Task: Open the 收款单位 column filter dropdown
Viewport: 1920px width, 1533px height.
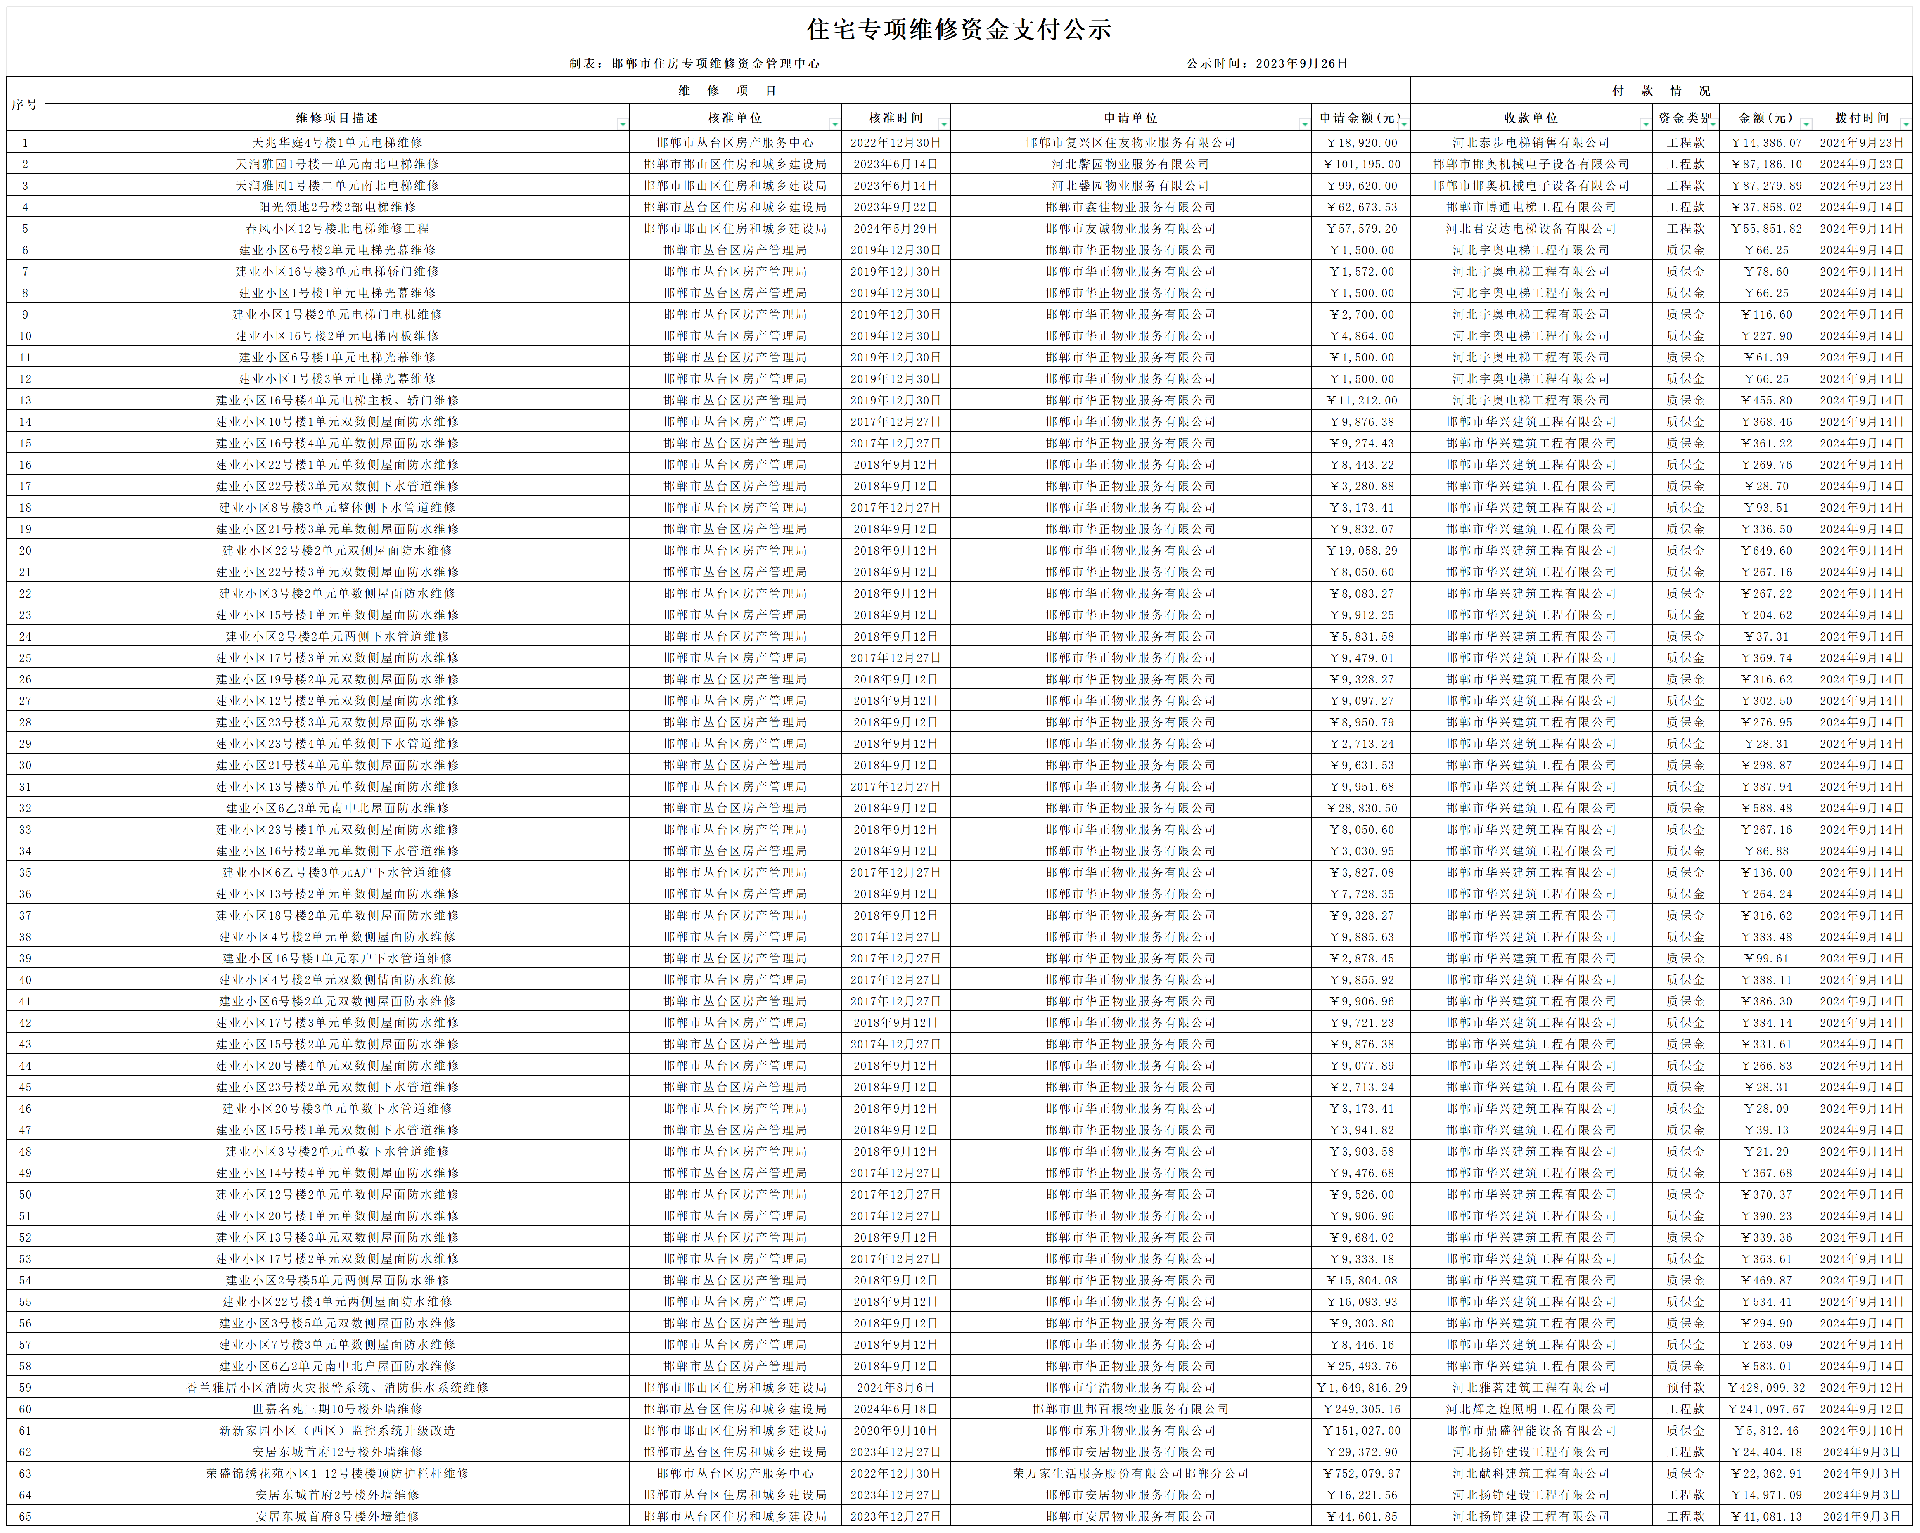Action: point(1644,123)
